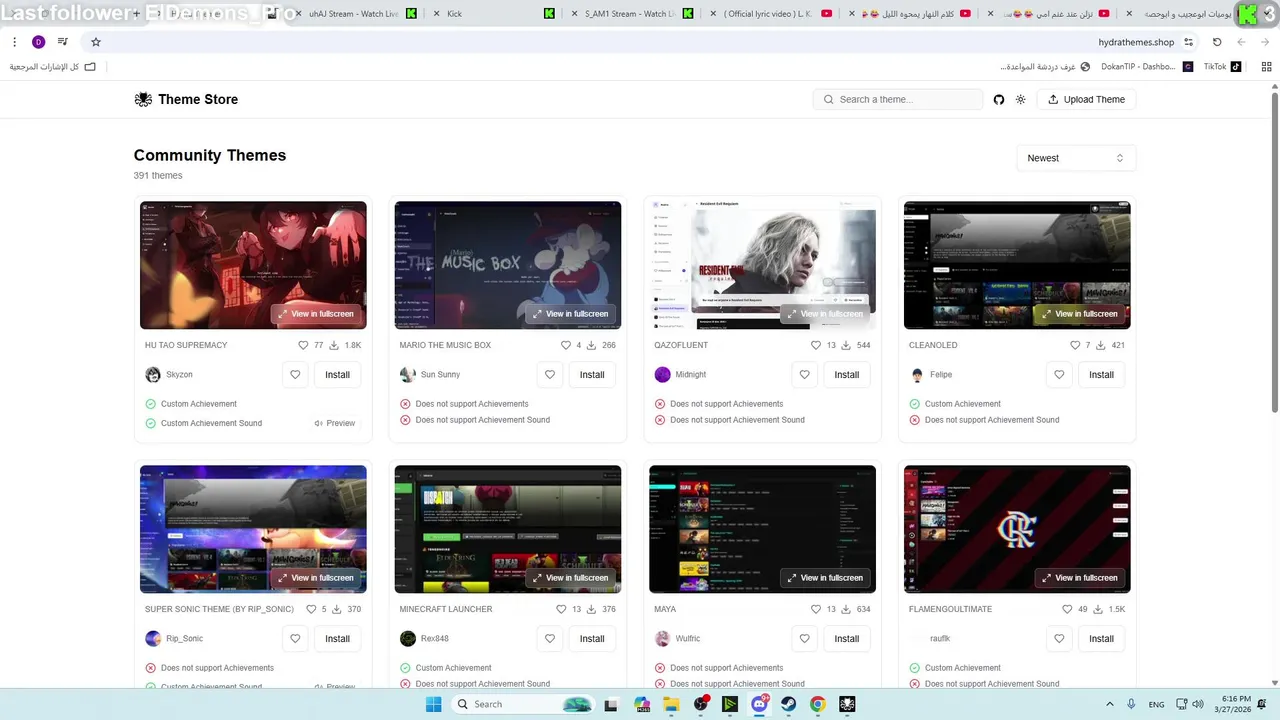Screen dimensions: 1280x720
Task: Favorite the HU TAO SUPREMACY theme
Action: point(295,374)
